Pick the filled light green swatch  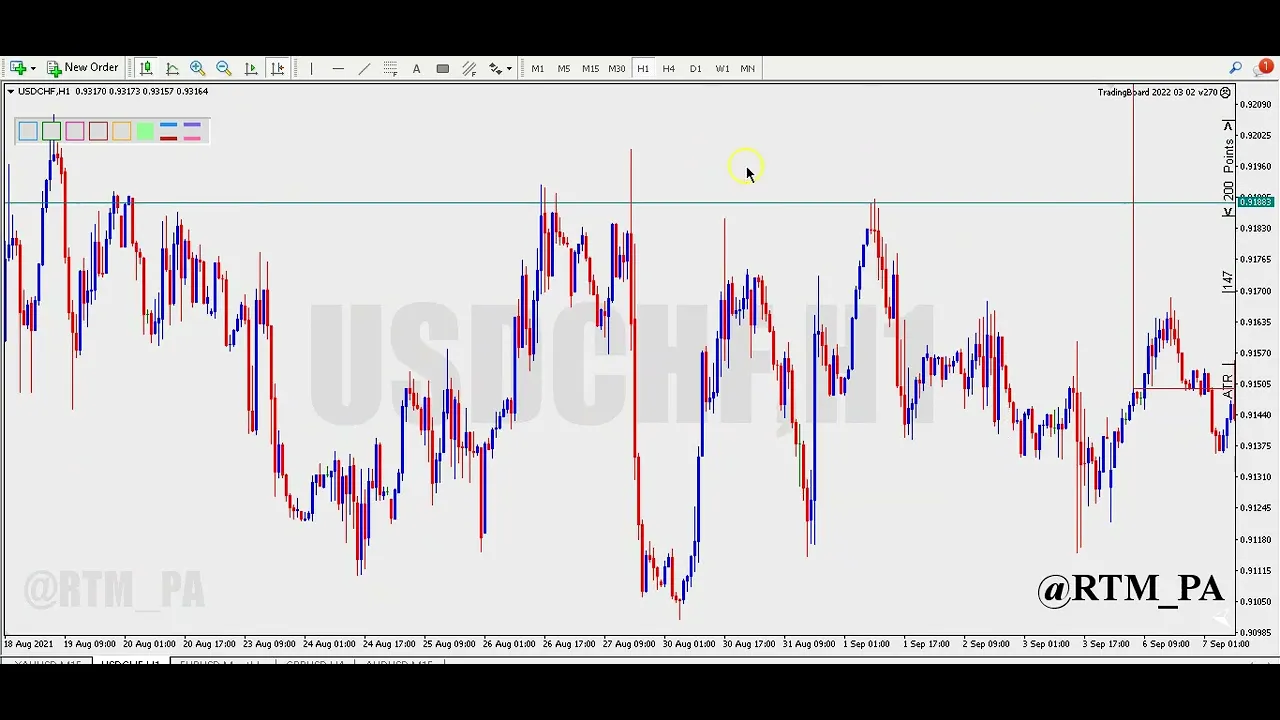click(x=145, y=131)
